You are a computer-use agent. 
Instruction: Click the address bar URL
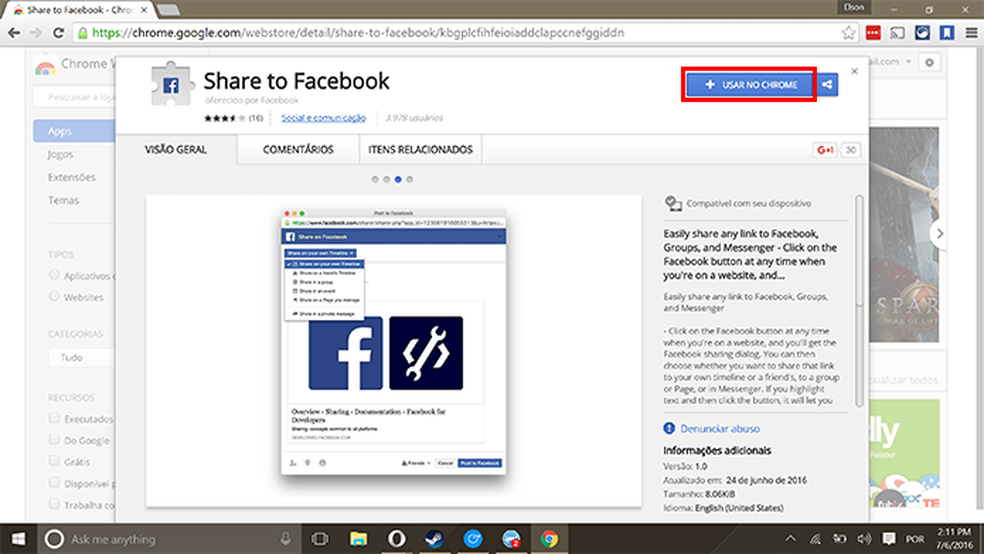pyautogui.click(x=358, y=33)
